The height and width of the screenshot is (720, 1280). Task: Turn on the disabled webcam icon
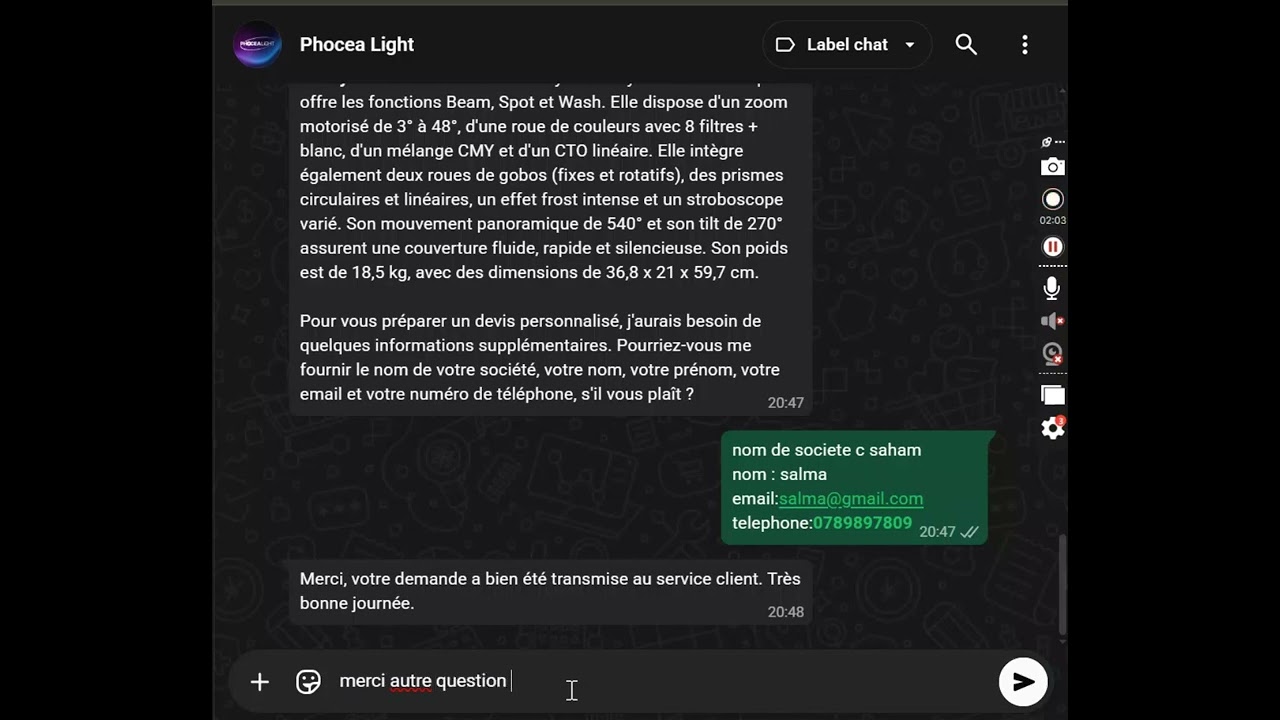1052,353
